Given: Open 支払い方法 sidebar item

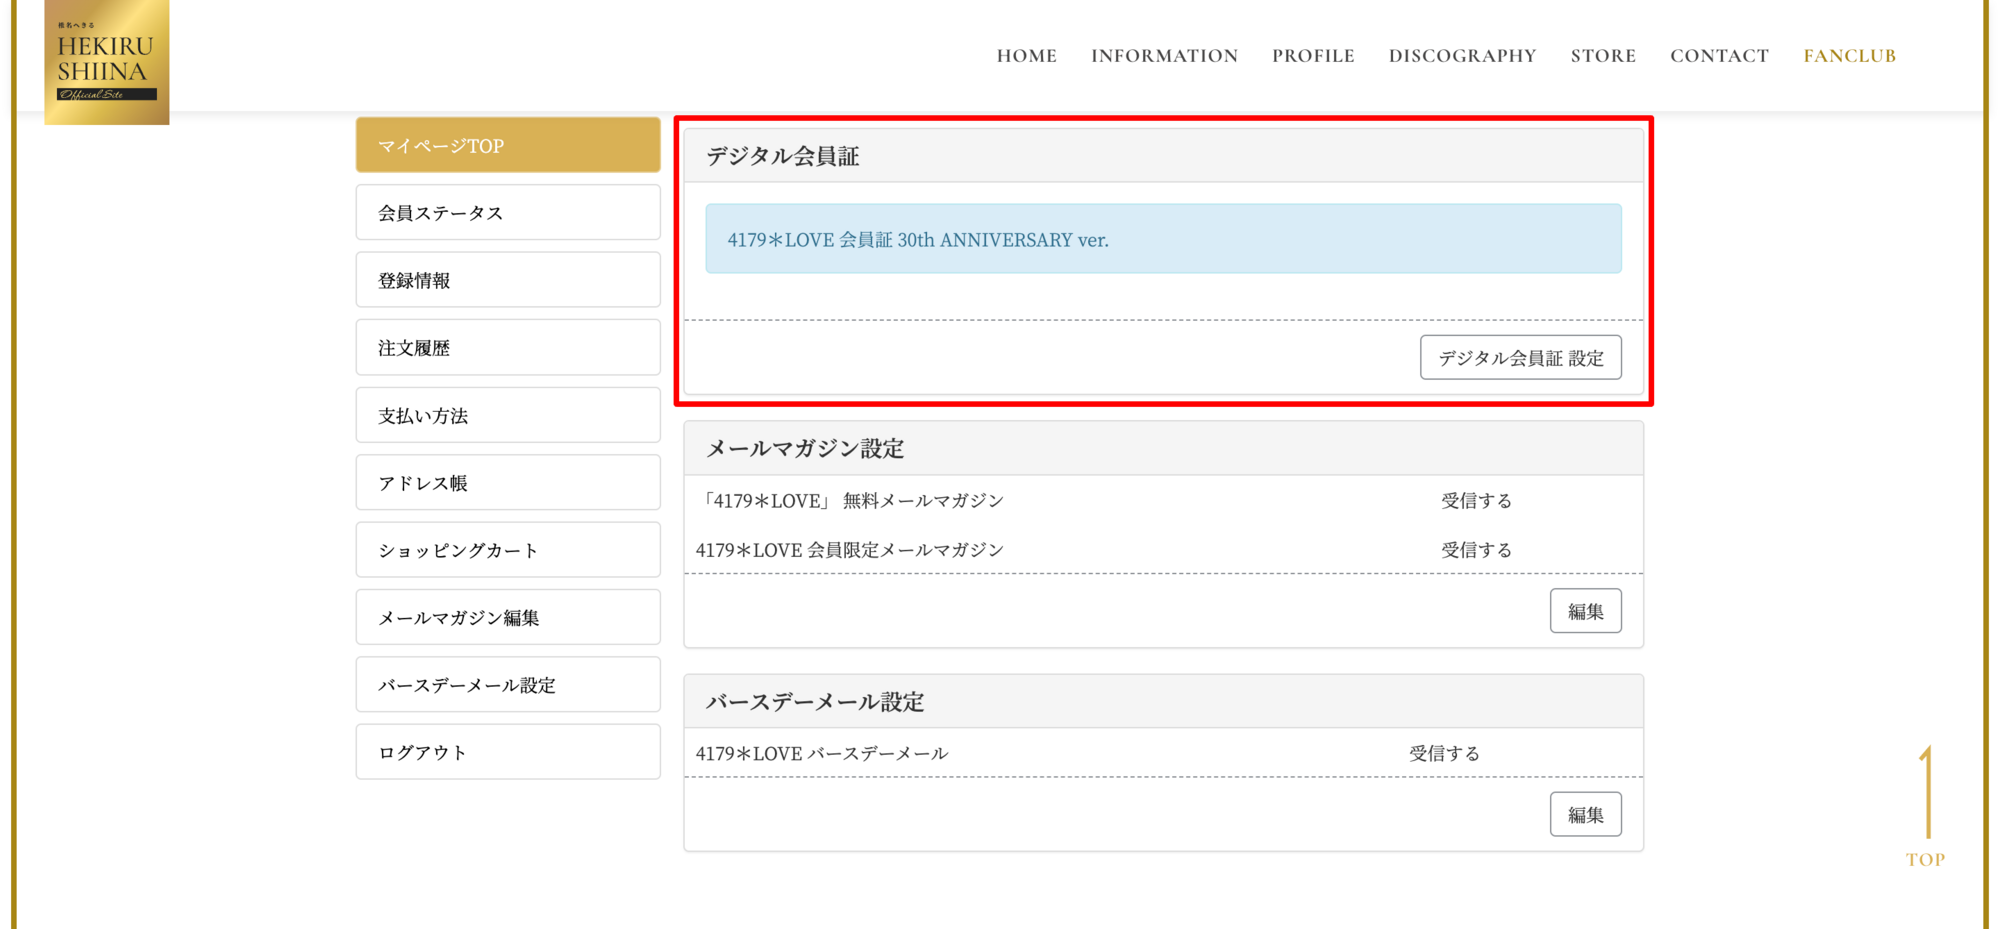Looking at the screenshot, I should [x=508, y=415].
